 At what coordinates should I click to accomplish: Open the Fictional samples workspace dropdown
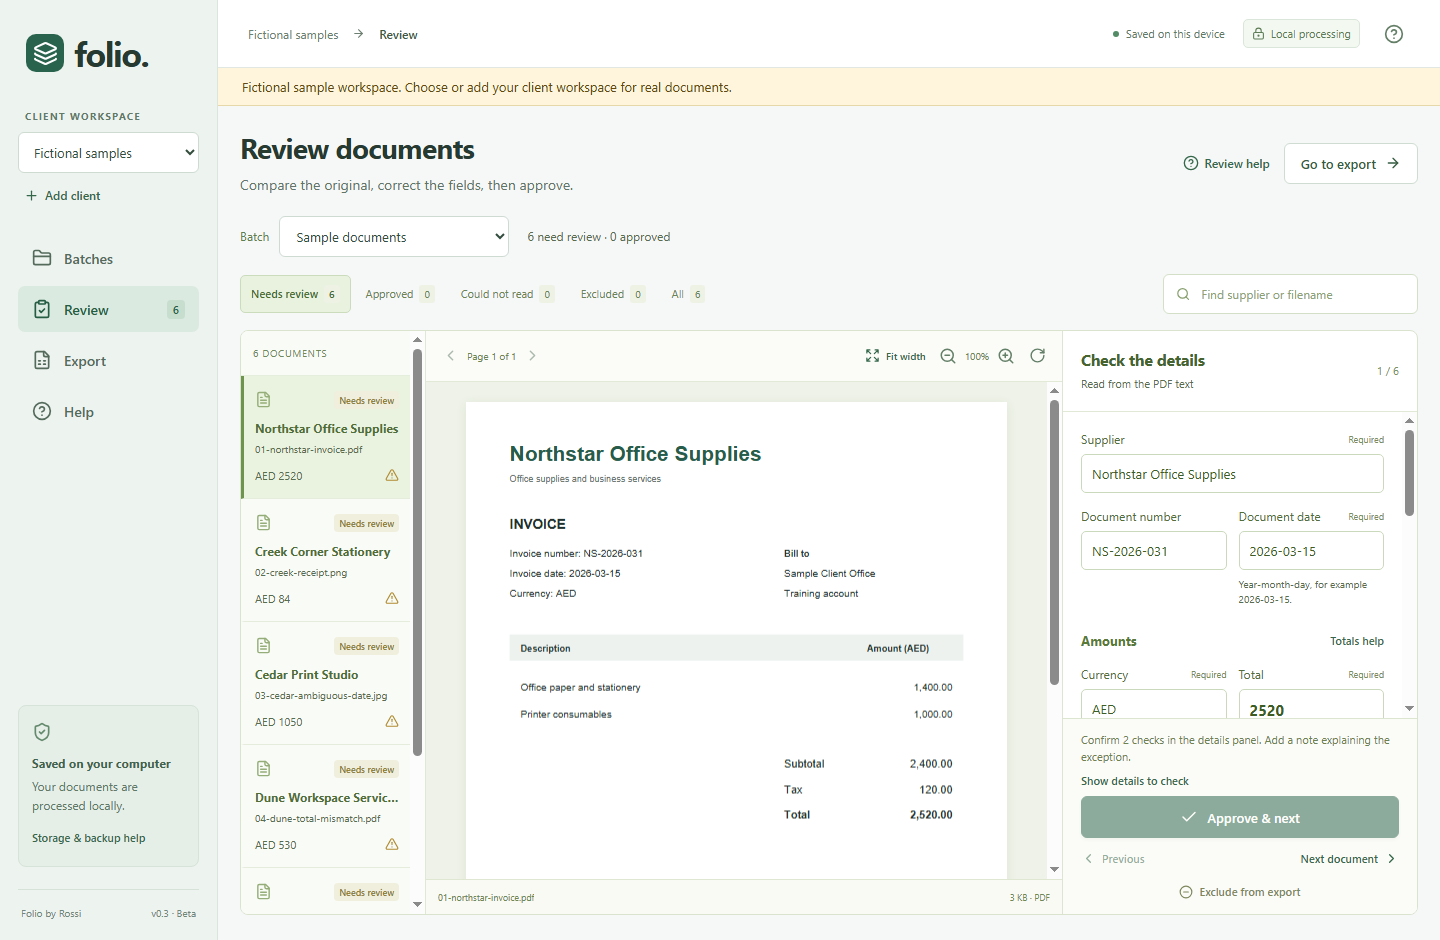pos(108,153)
